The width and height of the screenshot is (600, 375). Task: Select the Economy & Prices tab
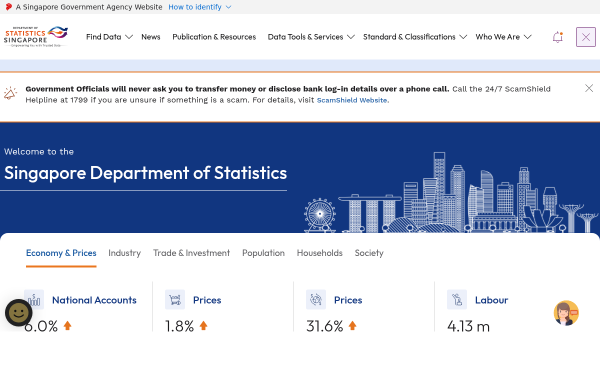click(61, 253)
